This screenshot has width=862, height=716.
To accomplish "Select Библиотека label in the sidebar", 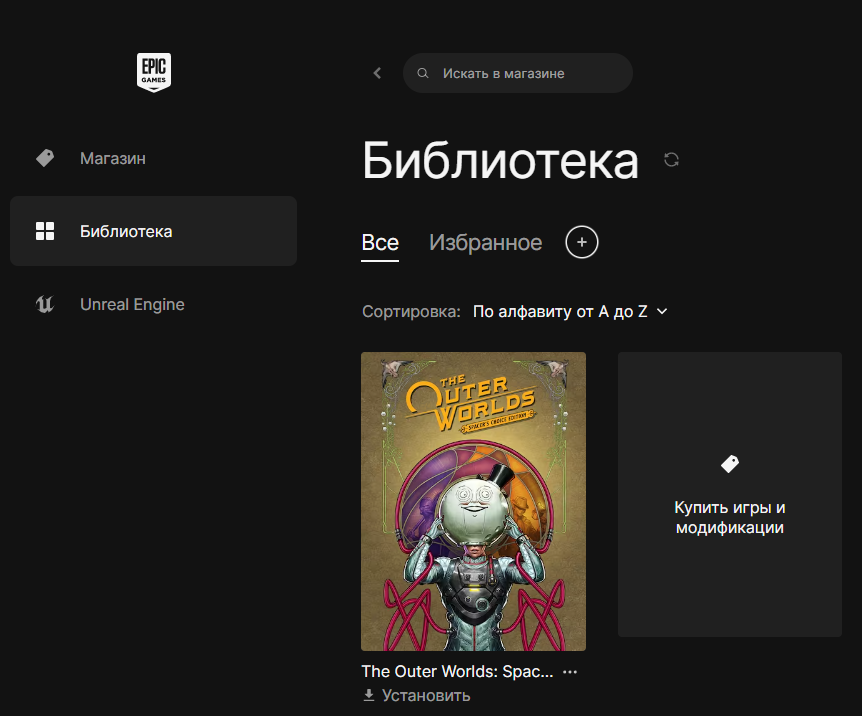I will (x=126, y=231).
